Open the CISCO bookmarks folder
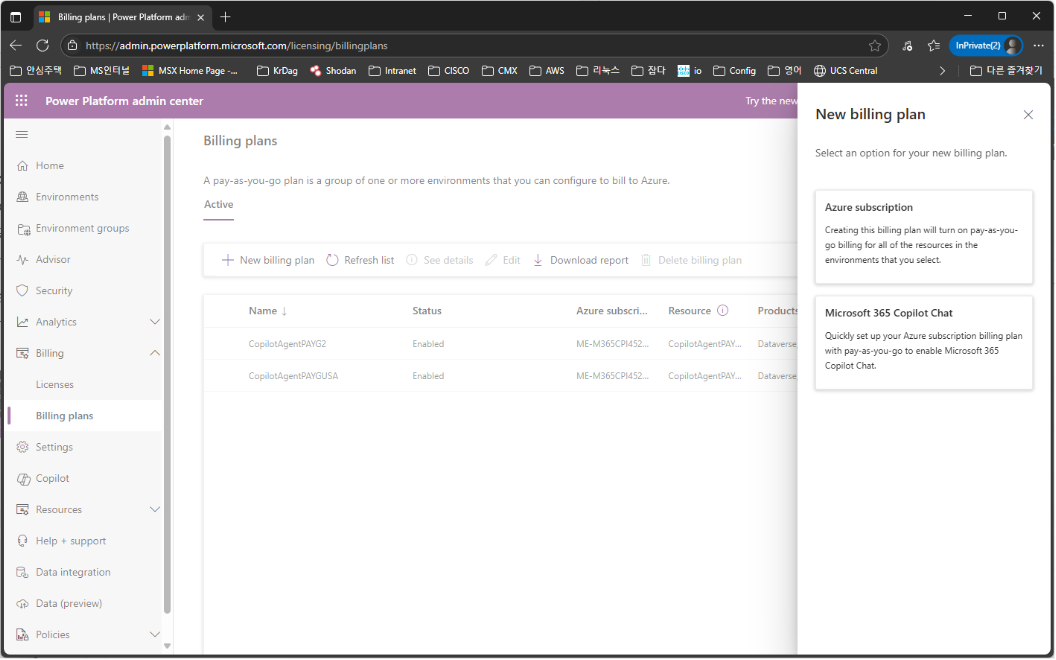 click(449, 71)
